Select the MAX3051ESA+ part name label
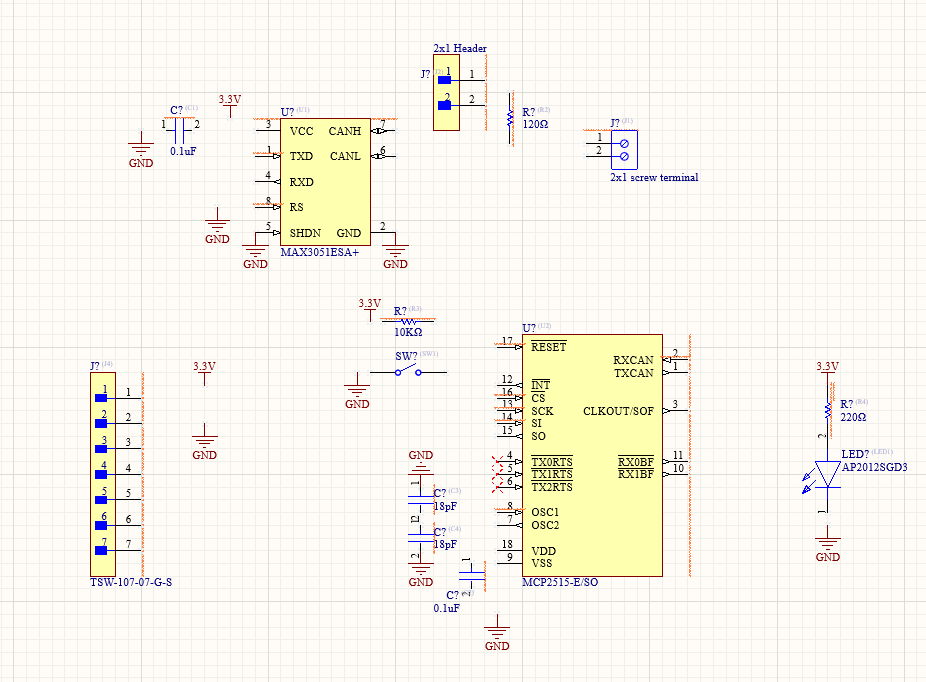This screenshot has height=682, width=926. click(x=319, y=252)
